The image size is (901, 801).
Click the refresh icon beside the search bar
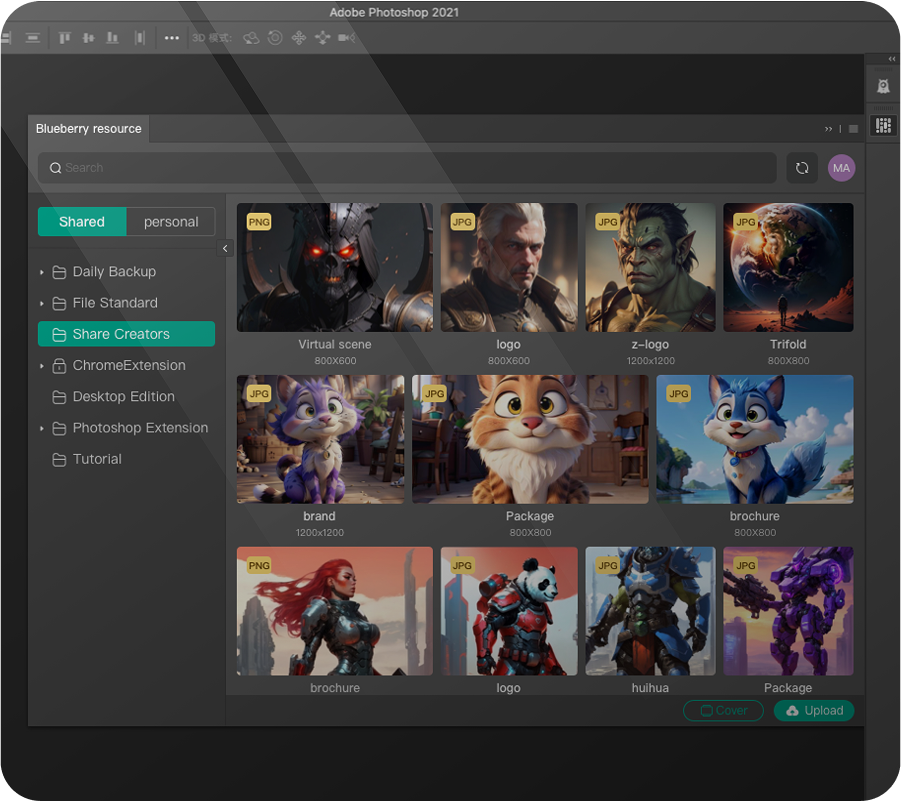click(x=801, y=168)
